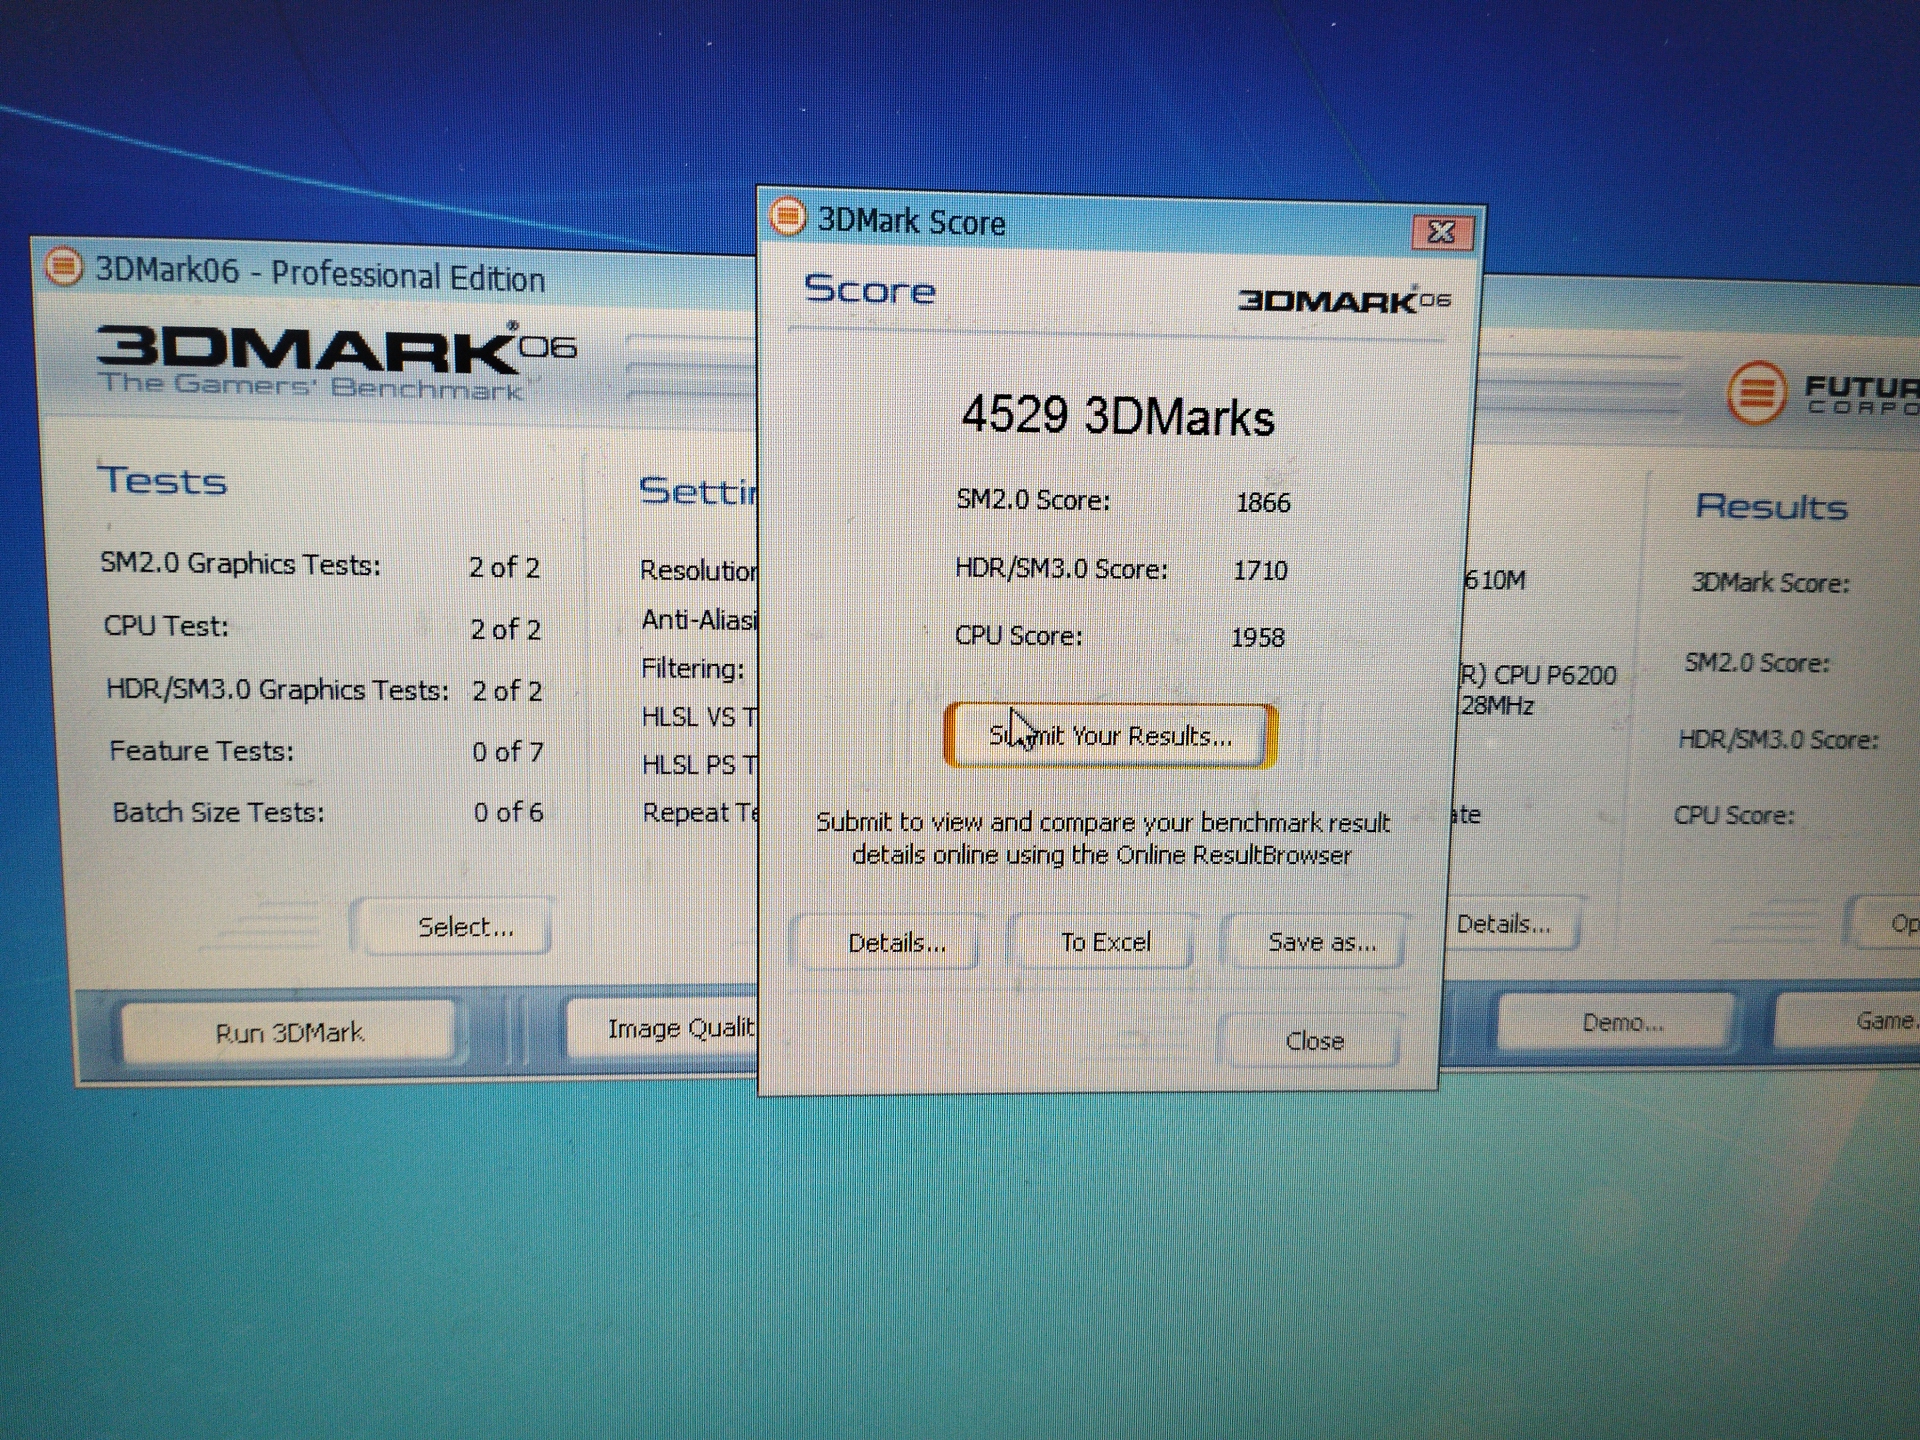
Task: Export the score To Excel
Action: click(1105, 942)
